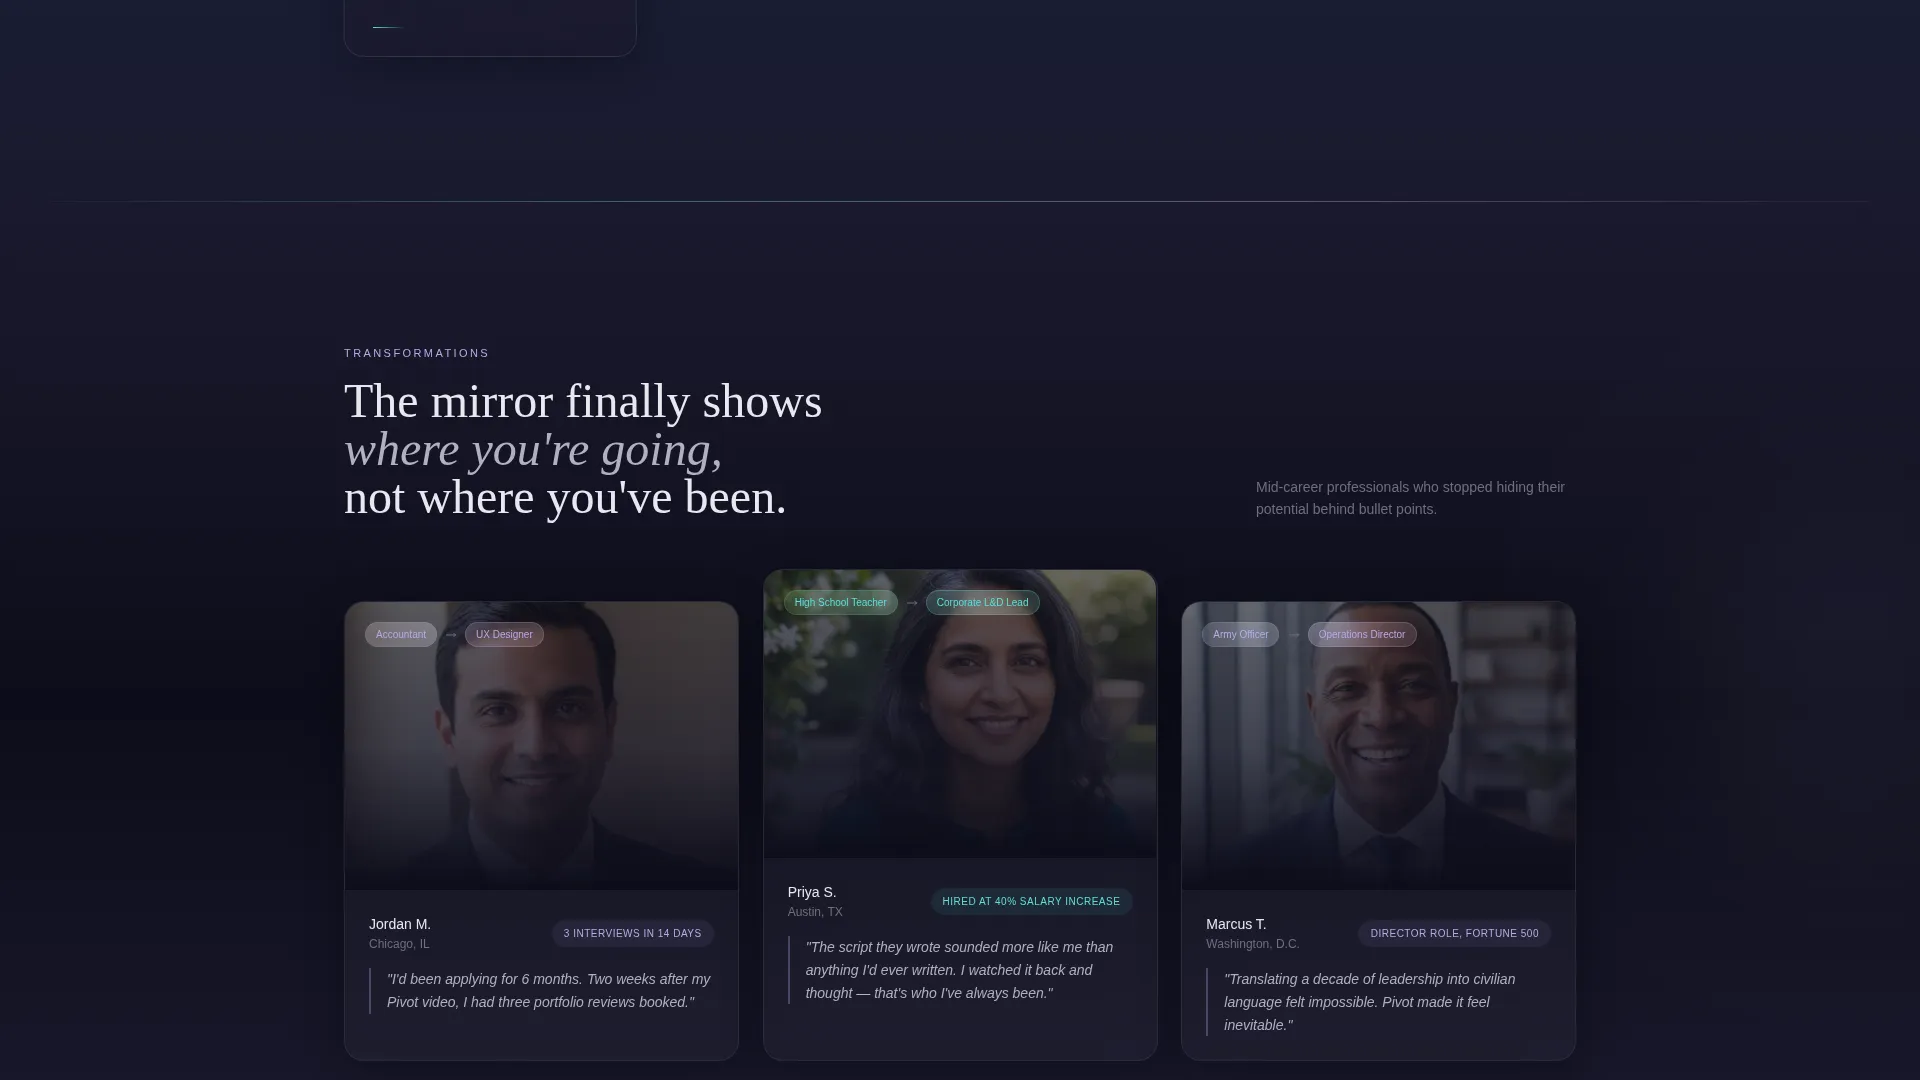Screen dimensions: 1920x1080
Task: Open Priya S.'s portrait photo
Action: (960, 714)
